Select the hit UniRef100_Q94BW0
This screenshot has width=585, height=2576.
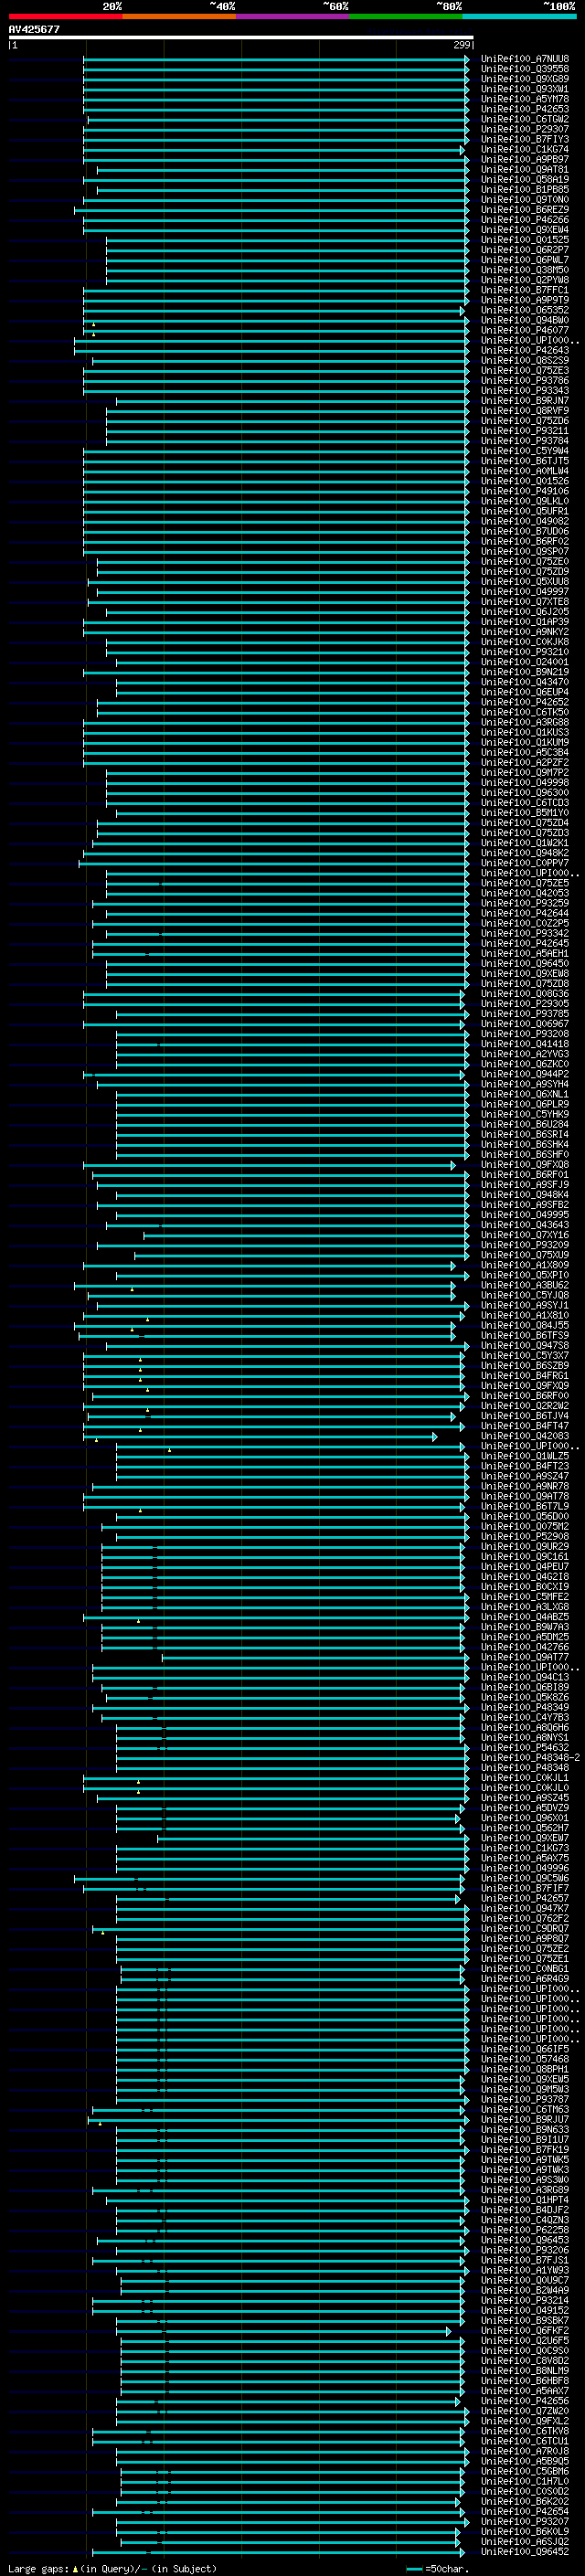pos(524,320)
